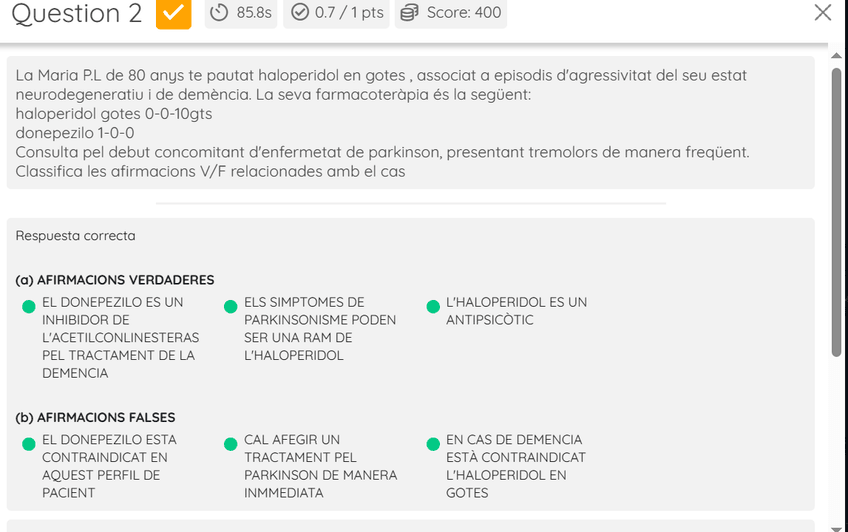Click the scrollbar up arrow
This screenshot has width=848, height=532.
pyautogui.click(x=837, y=54)
